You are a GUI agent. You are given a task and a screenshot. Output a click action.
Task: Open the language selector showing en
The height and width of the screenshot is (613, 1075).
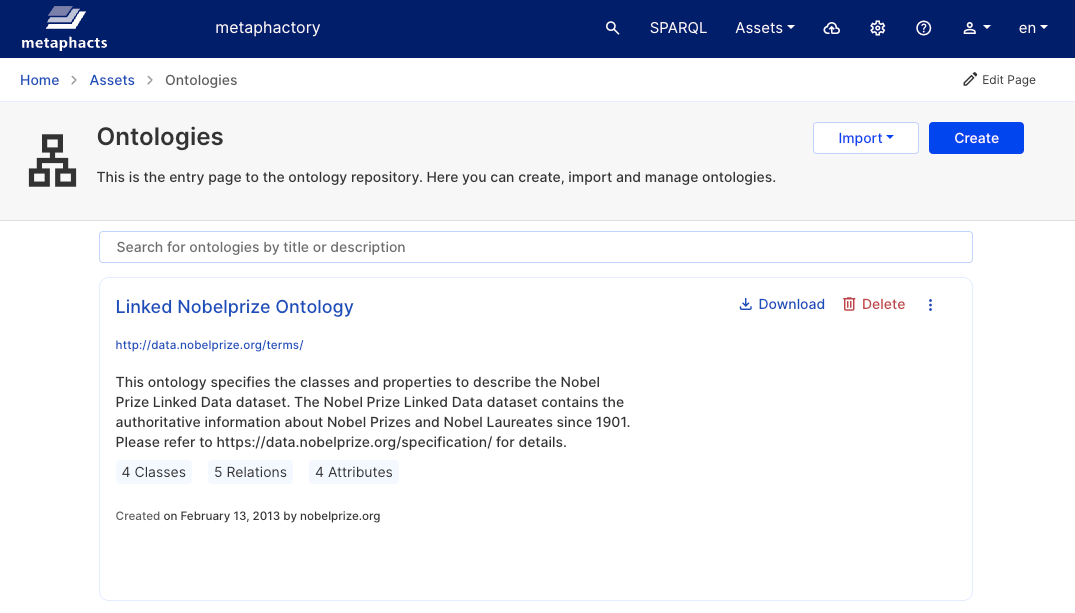click(x=1032, y=28)
